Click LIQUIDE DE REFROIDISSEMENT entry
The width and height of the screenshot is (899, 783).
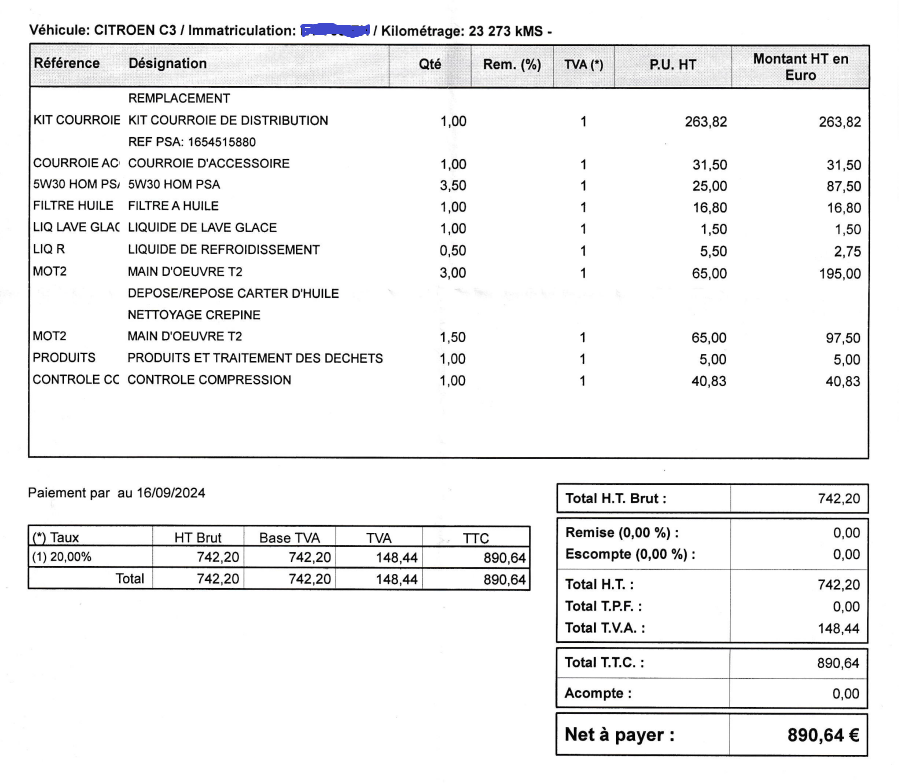point(224,250)
